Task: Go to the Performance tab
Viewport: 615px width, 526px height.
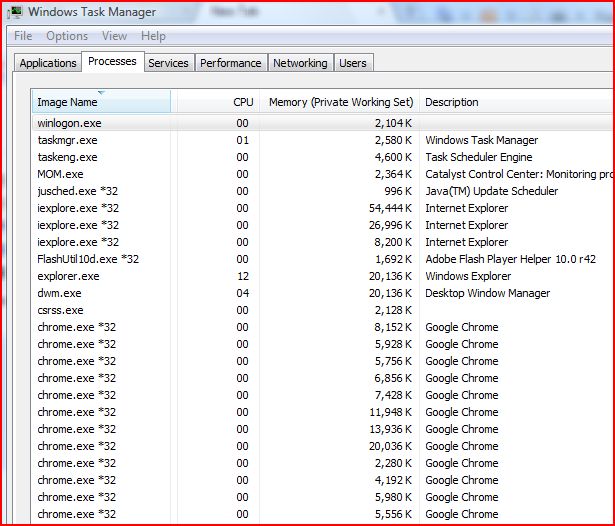Action: [x=231, y=63]
